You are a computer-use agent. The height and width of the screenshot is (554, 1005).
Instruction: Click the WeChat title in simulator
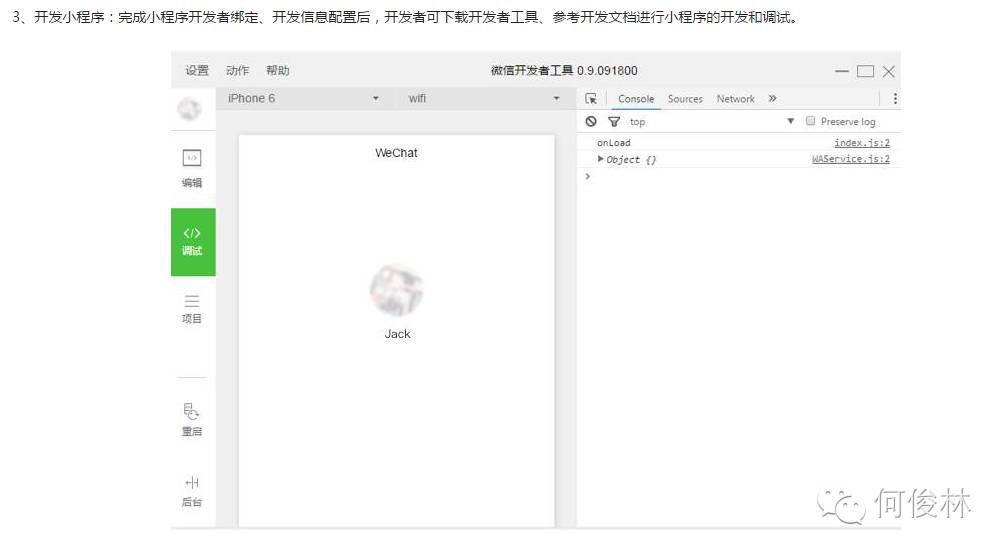pyautogui.click(x=396, y=153)
